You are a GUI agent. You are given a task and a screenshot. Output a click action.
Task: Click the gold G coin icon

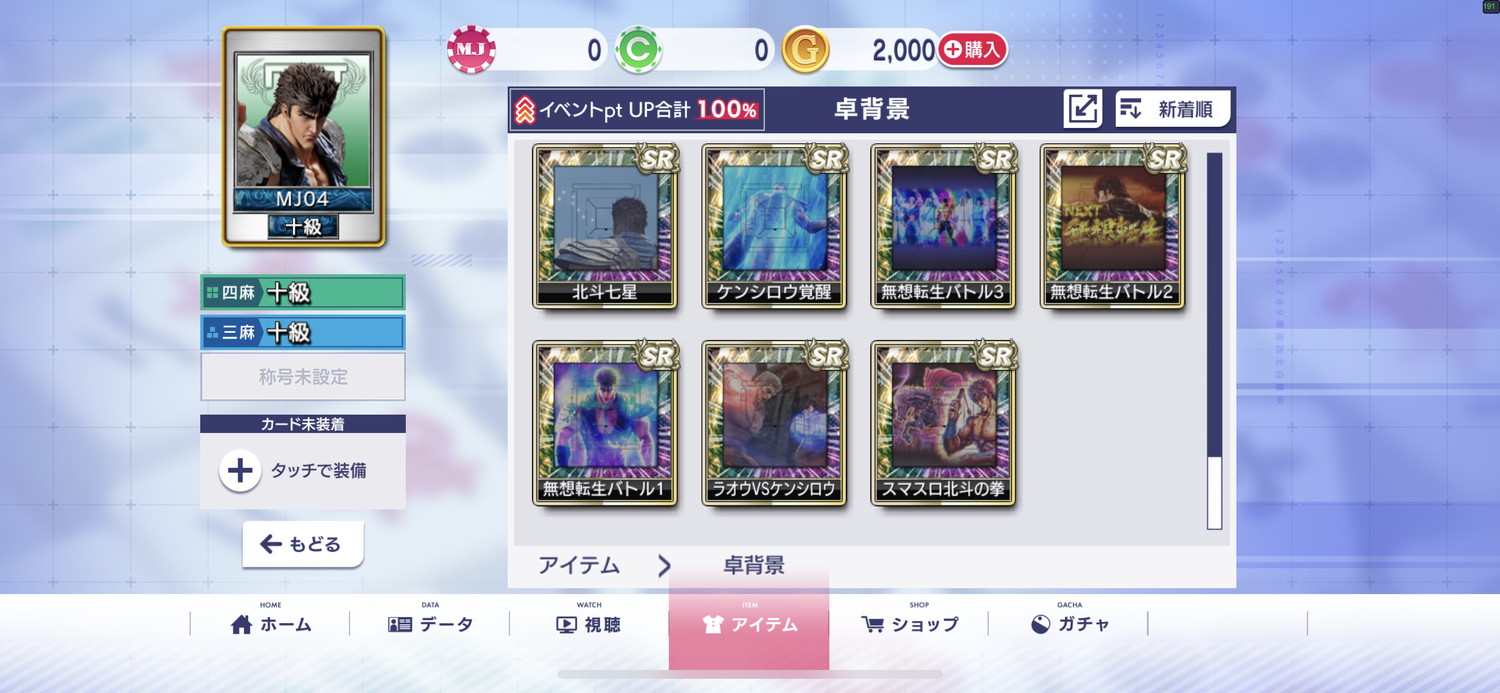(x=805, y=49)
